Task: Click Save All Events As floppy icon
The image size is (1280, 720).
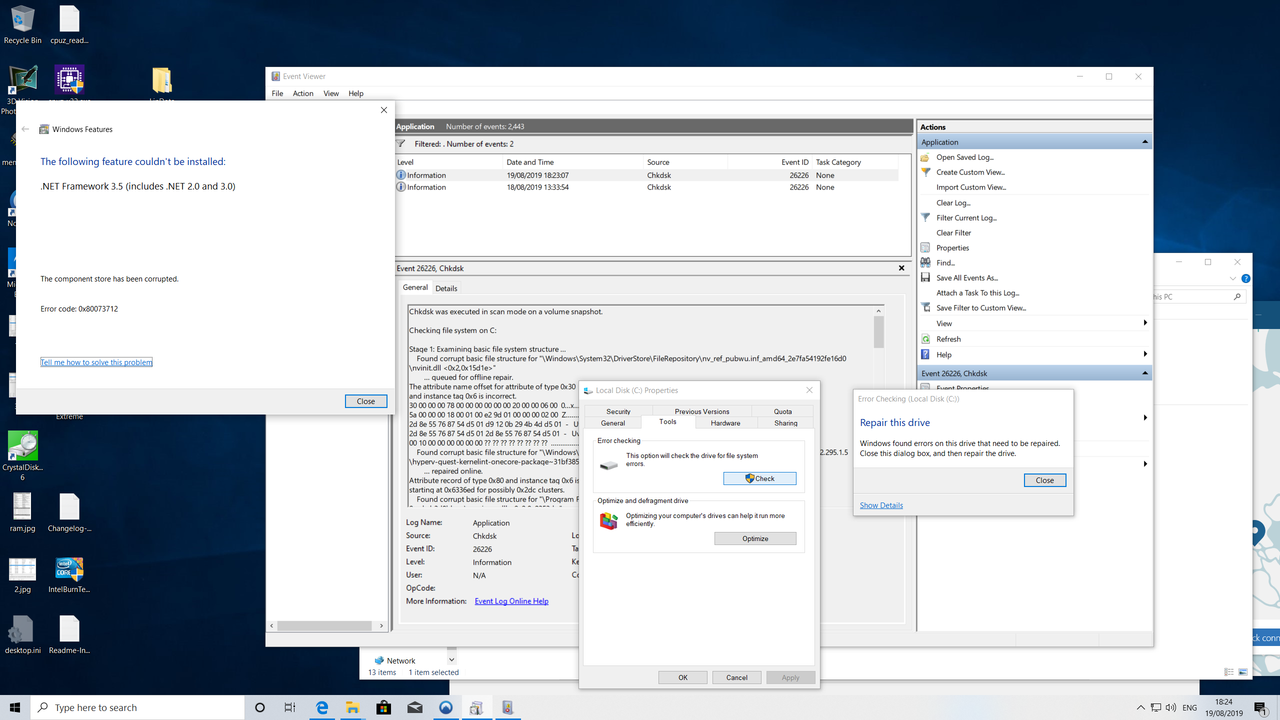Action: coord(926,277)
